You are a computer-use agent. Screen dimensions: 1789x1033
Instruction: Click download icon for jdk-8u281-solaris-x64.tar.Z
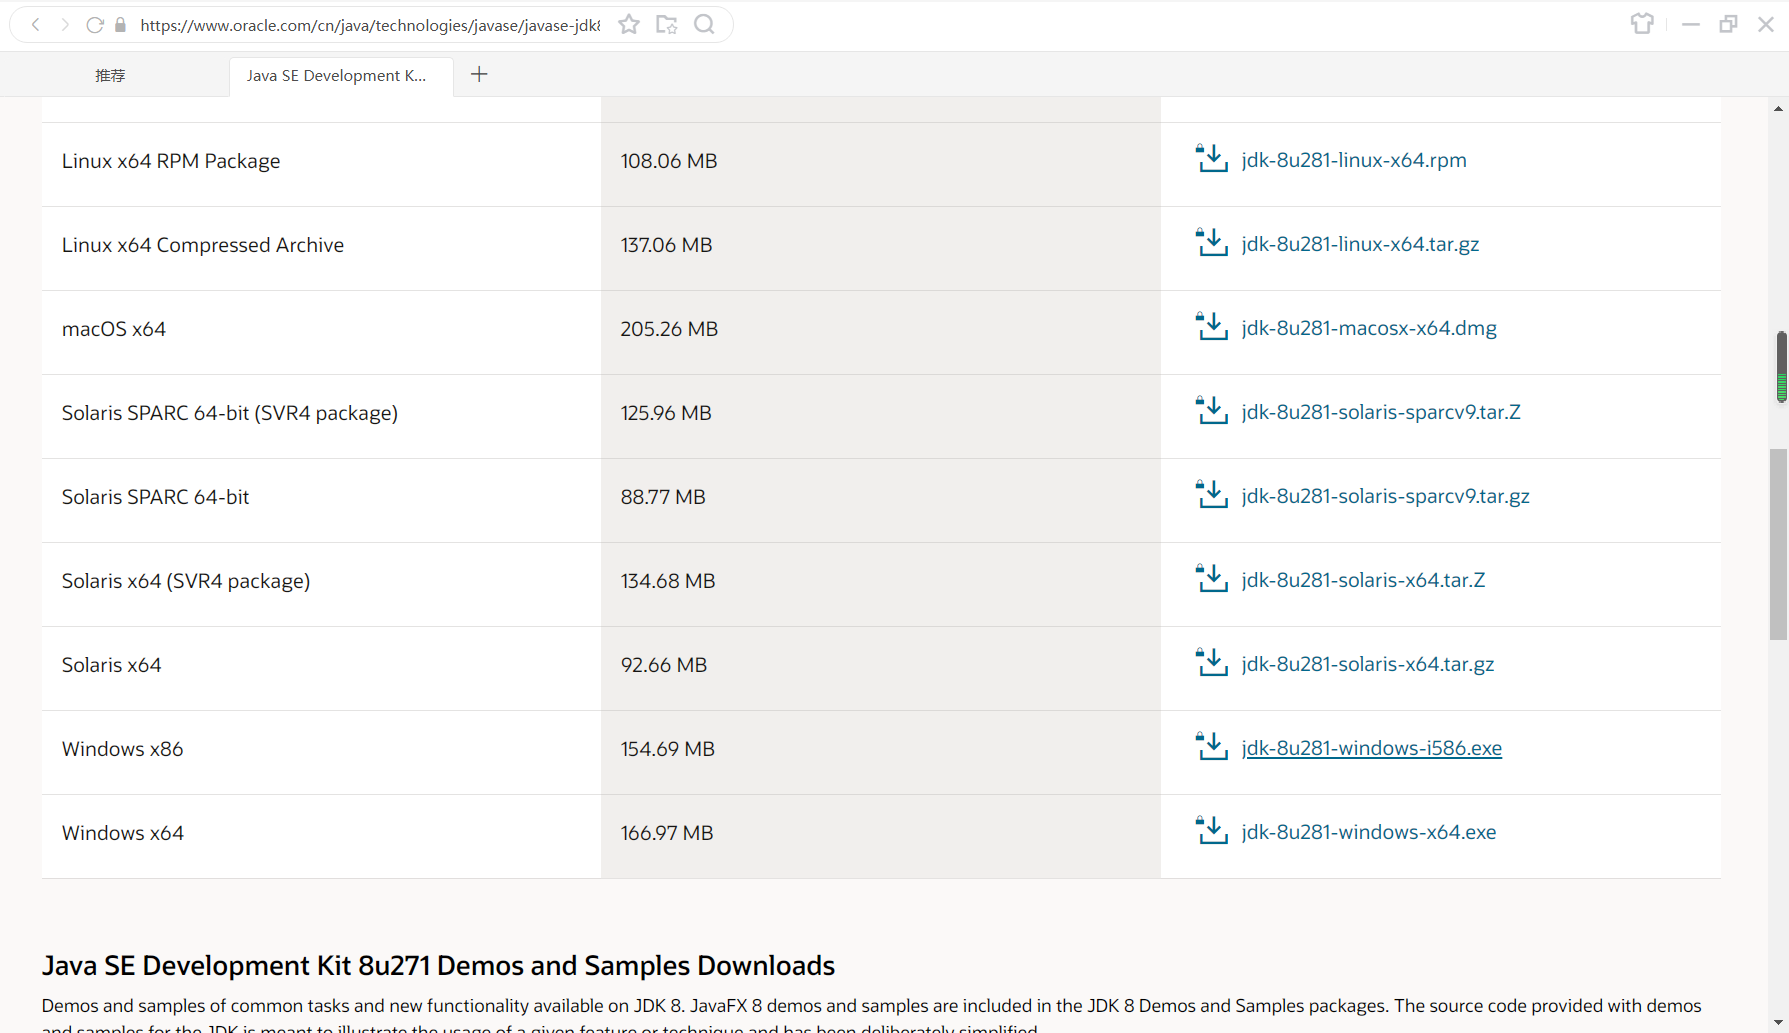click(1212, 578)
